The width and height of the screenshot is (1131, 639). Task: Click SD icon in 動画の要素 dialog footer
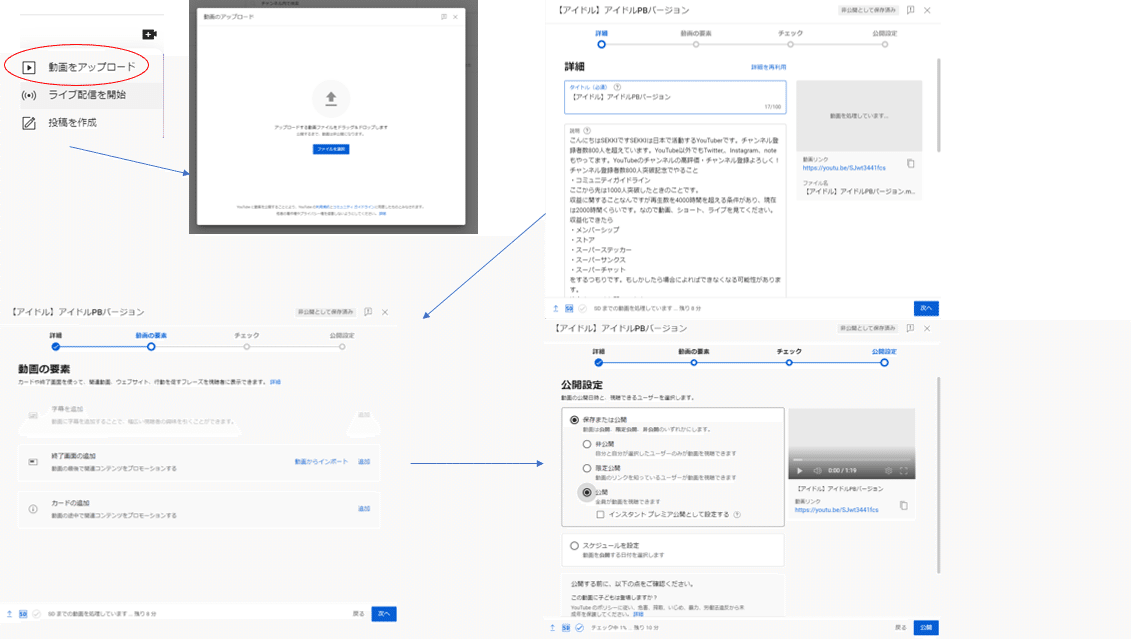[x=23, y=614]
